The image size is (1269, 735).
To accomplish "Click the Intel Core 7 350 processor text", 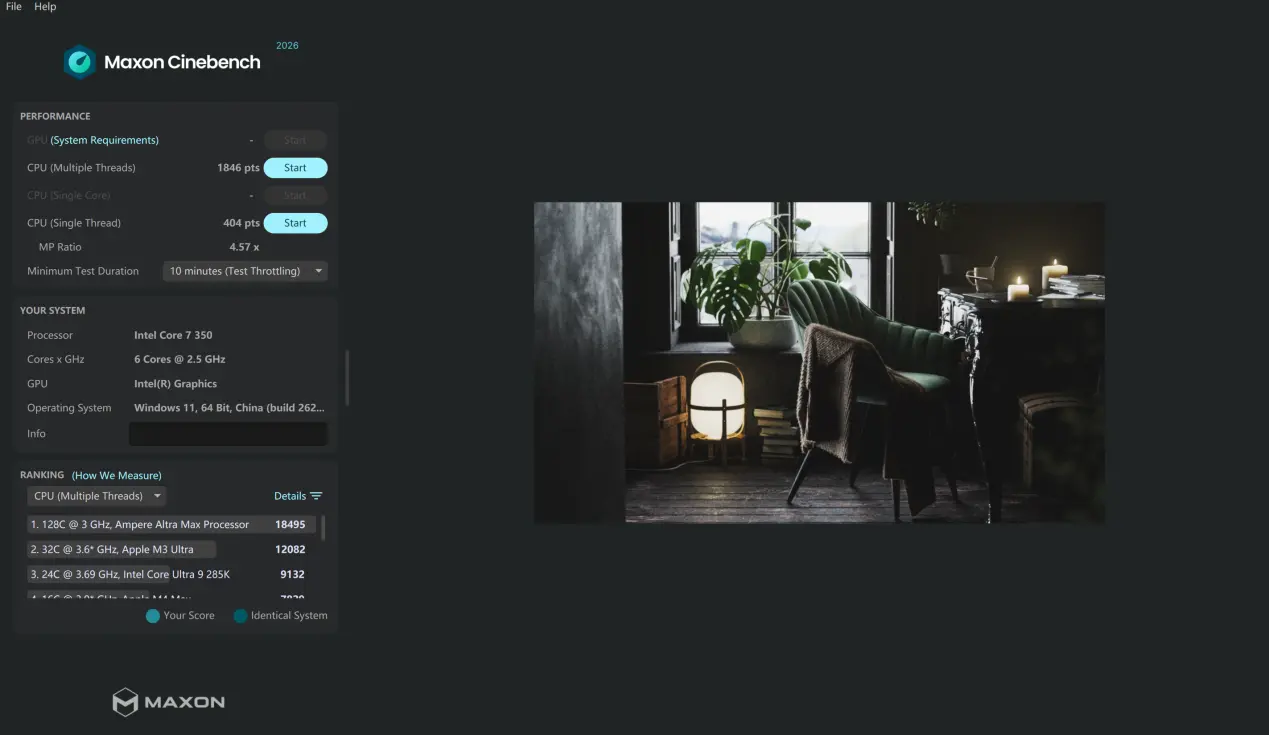I will point(173,335).
